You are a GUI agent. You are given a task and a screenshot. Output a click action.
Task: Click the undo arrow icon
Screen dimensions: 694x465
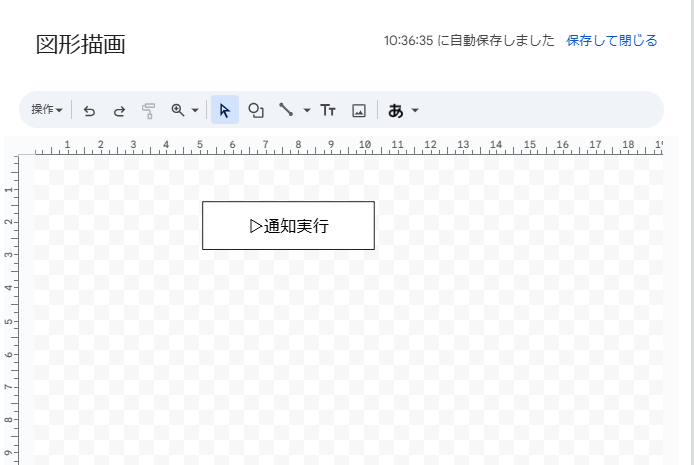[89, 111]
